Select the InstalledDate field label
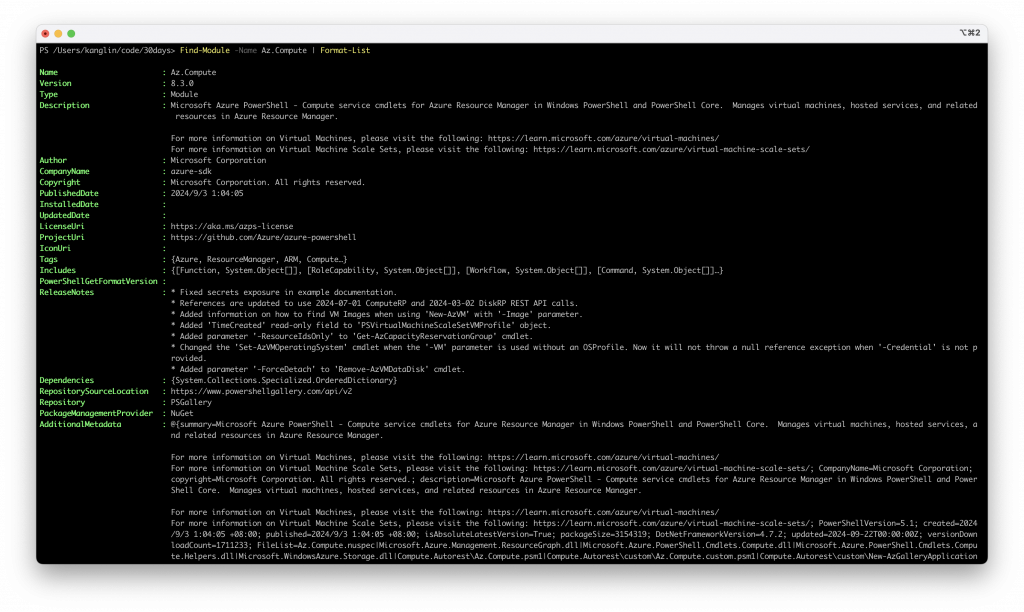Viewport: 1024px width, 612px height. (69, 204)
